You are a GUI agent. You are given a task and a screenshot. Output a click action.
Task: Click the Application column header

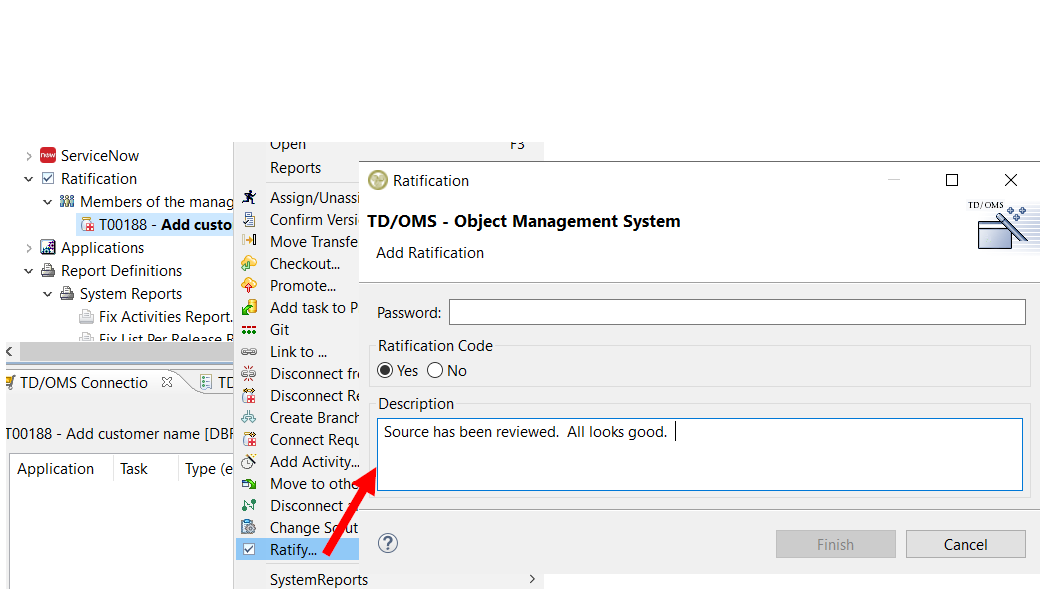(x=56, y=469)
